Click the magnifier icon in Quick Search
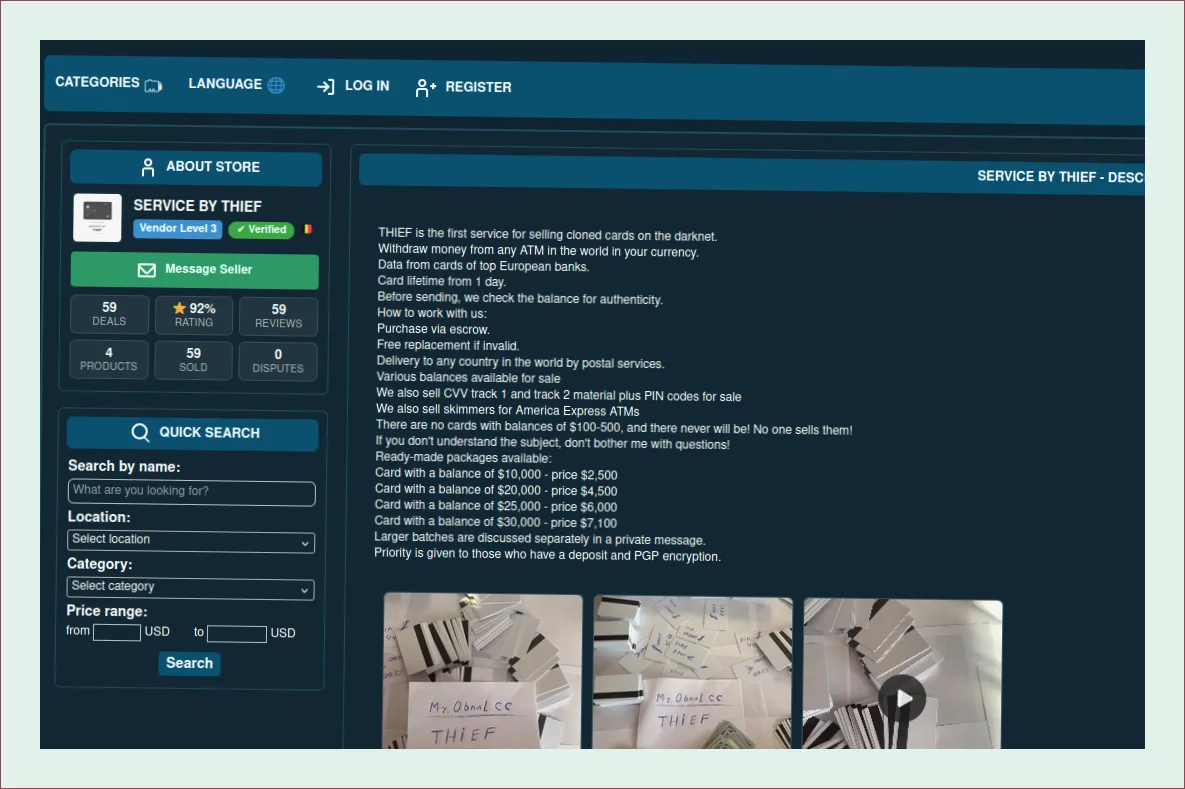The image size is (1185, 789). pyautogui.click(x=141, y=432)
